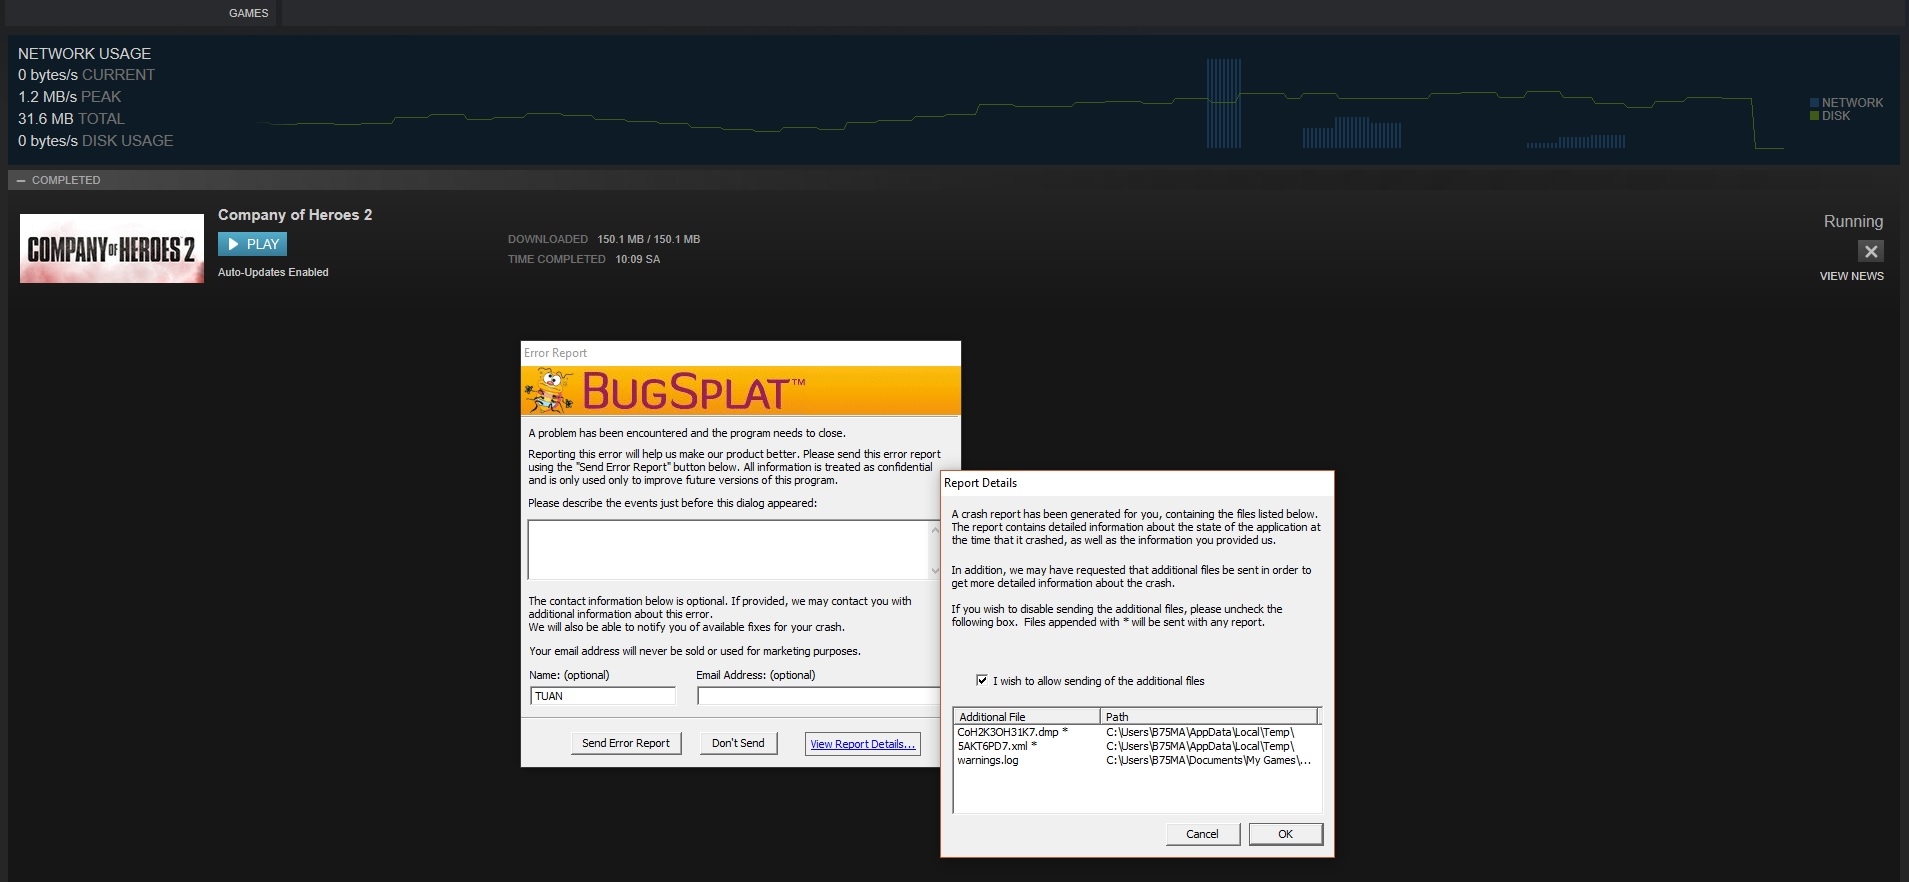
Task: Open View Report Details link
Action: click(862, 744)
